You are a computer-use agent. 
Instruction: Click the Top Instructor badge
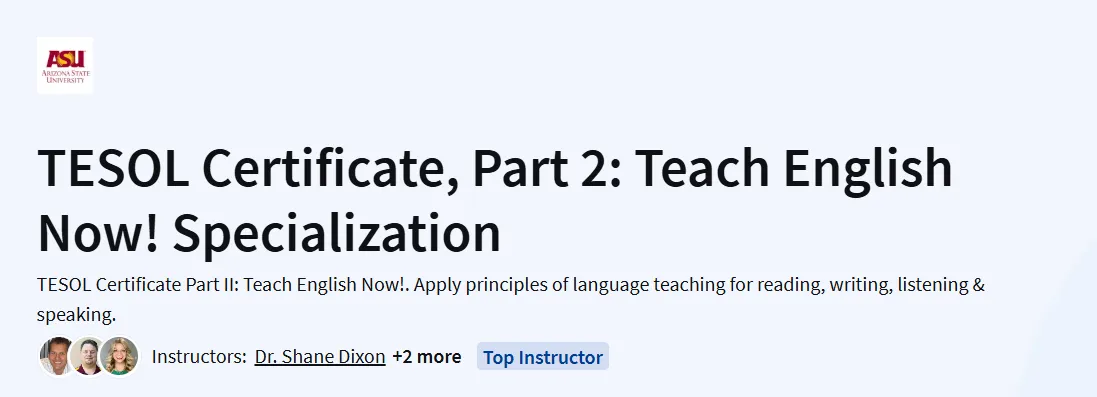[x=543, y=357]
